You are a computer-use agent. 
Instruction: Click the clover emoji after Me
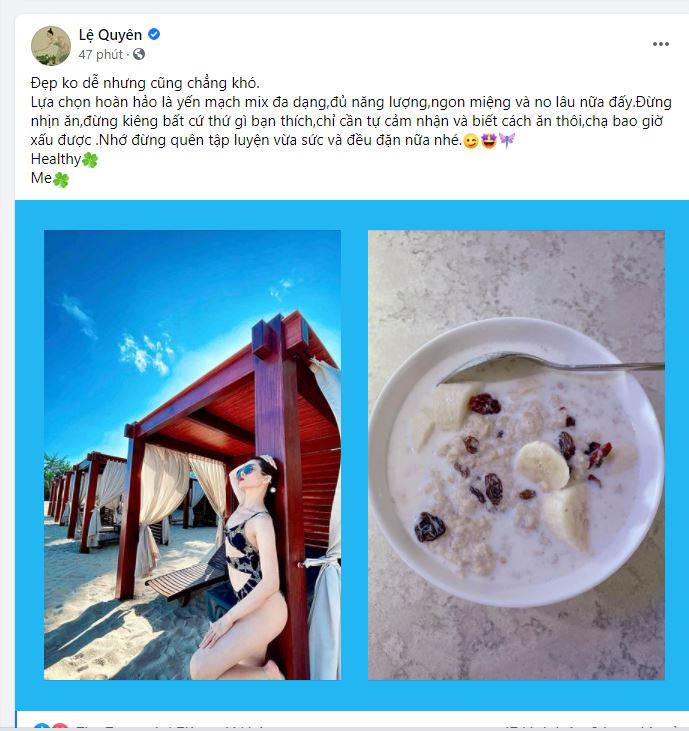pos(61,179)
